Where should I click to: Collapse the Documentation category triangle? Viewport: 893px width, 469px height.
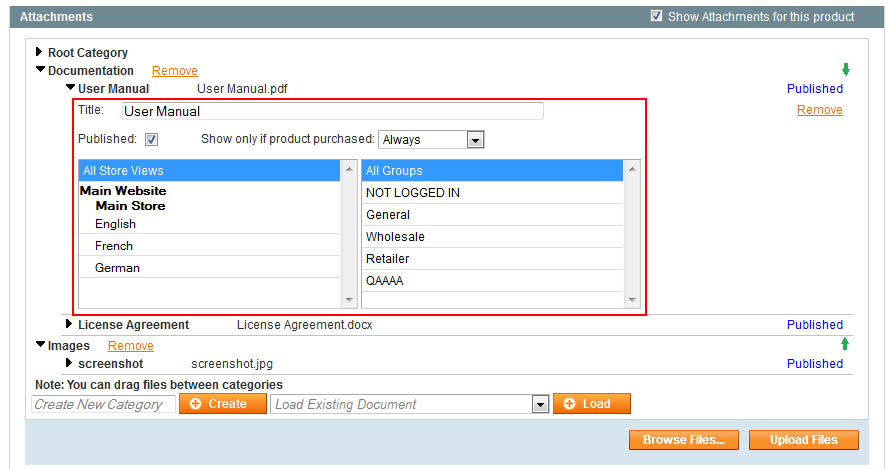coord(40,69)
